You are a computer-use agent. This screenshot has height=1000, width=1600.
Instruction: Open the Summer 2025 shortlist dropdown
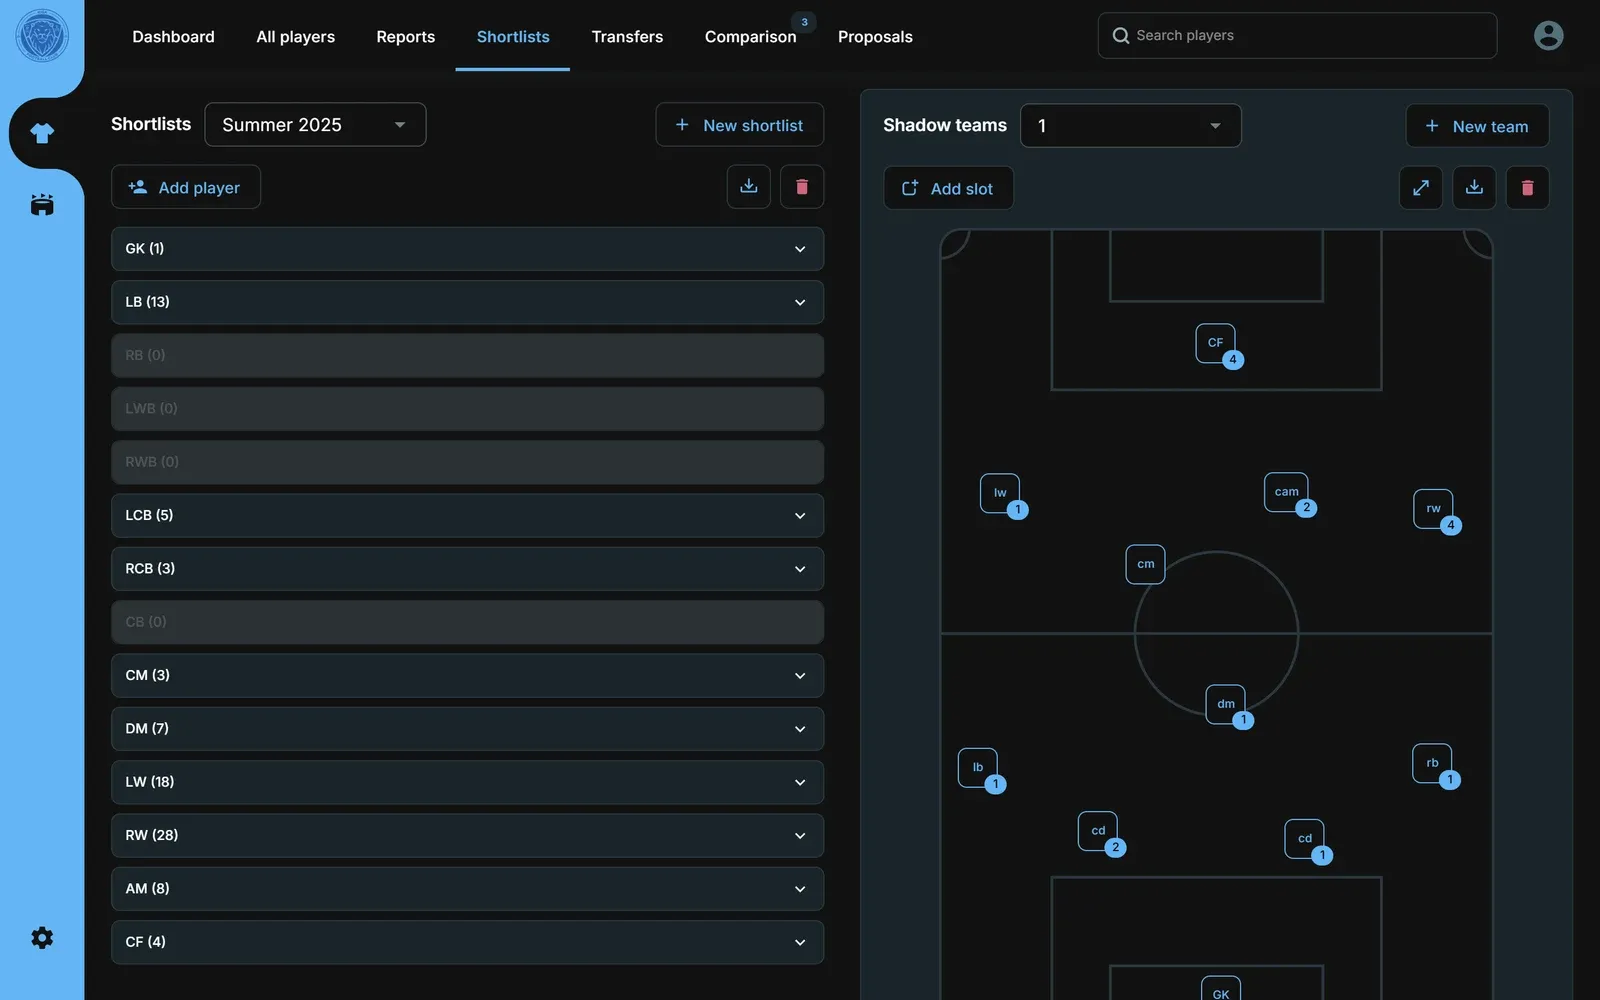315,125
